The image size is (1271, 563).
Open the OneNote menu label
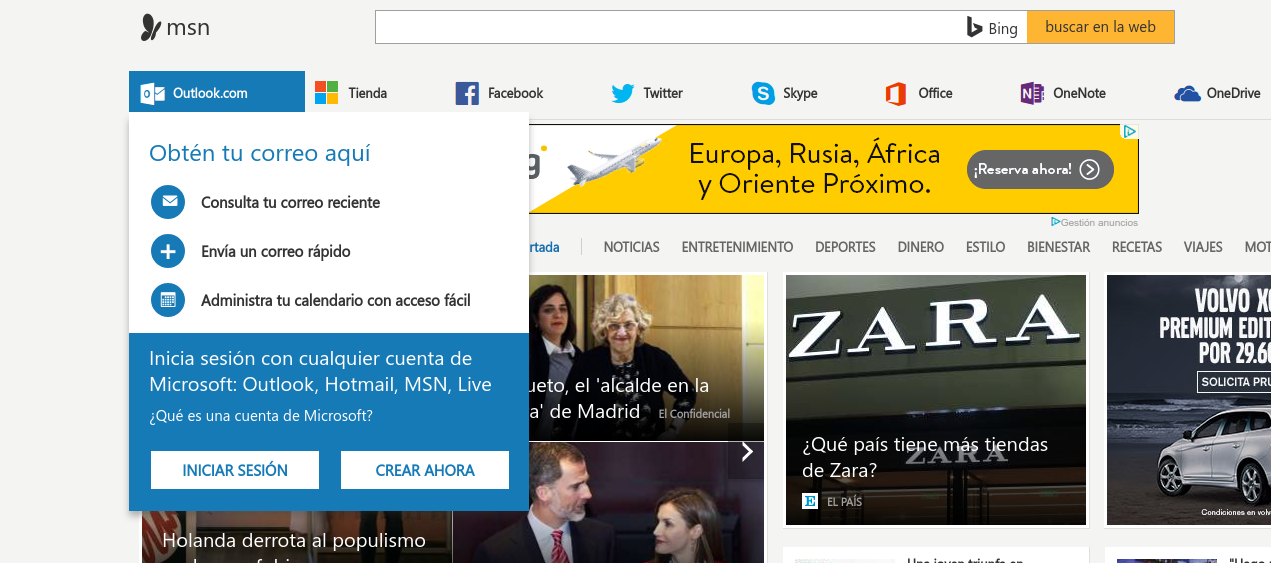pos(1079,93)
